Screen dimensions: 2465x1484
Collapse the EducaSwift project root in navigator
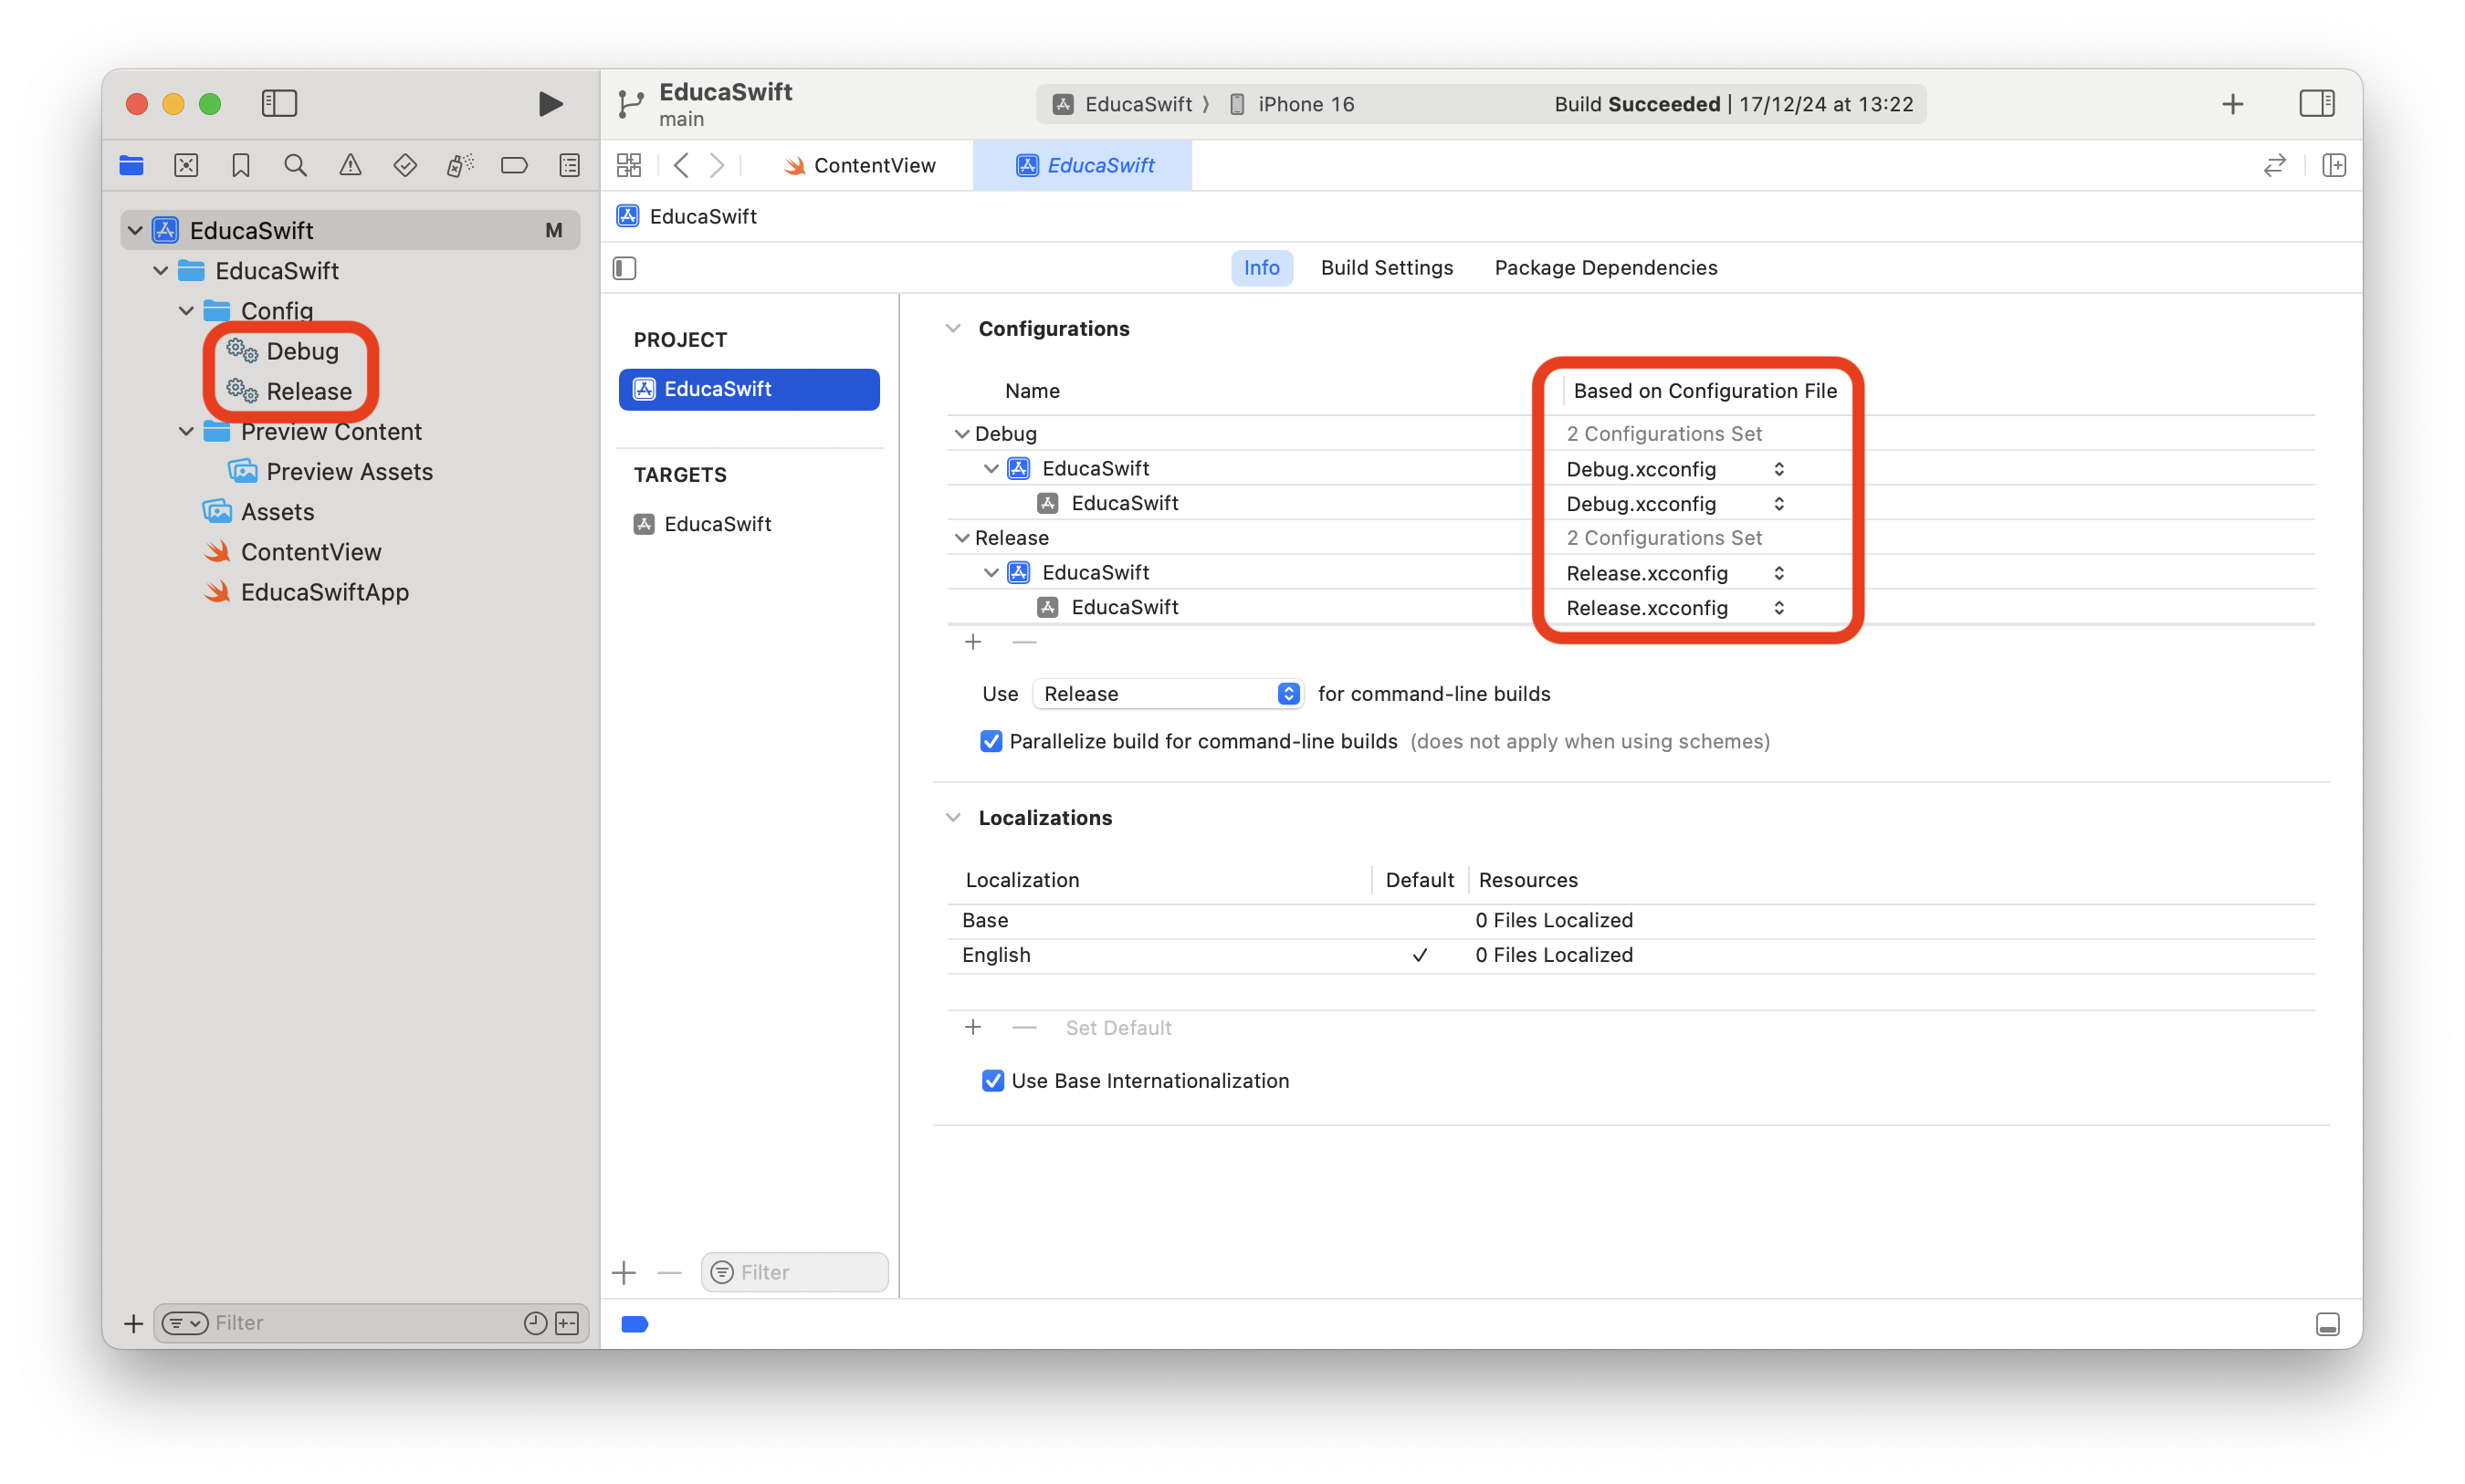click(x=135, y=230)
